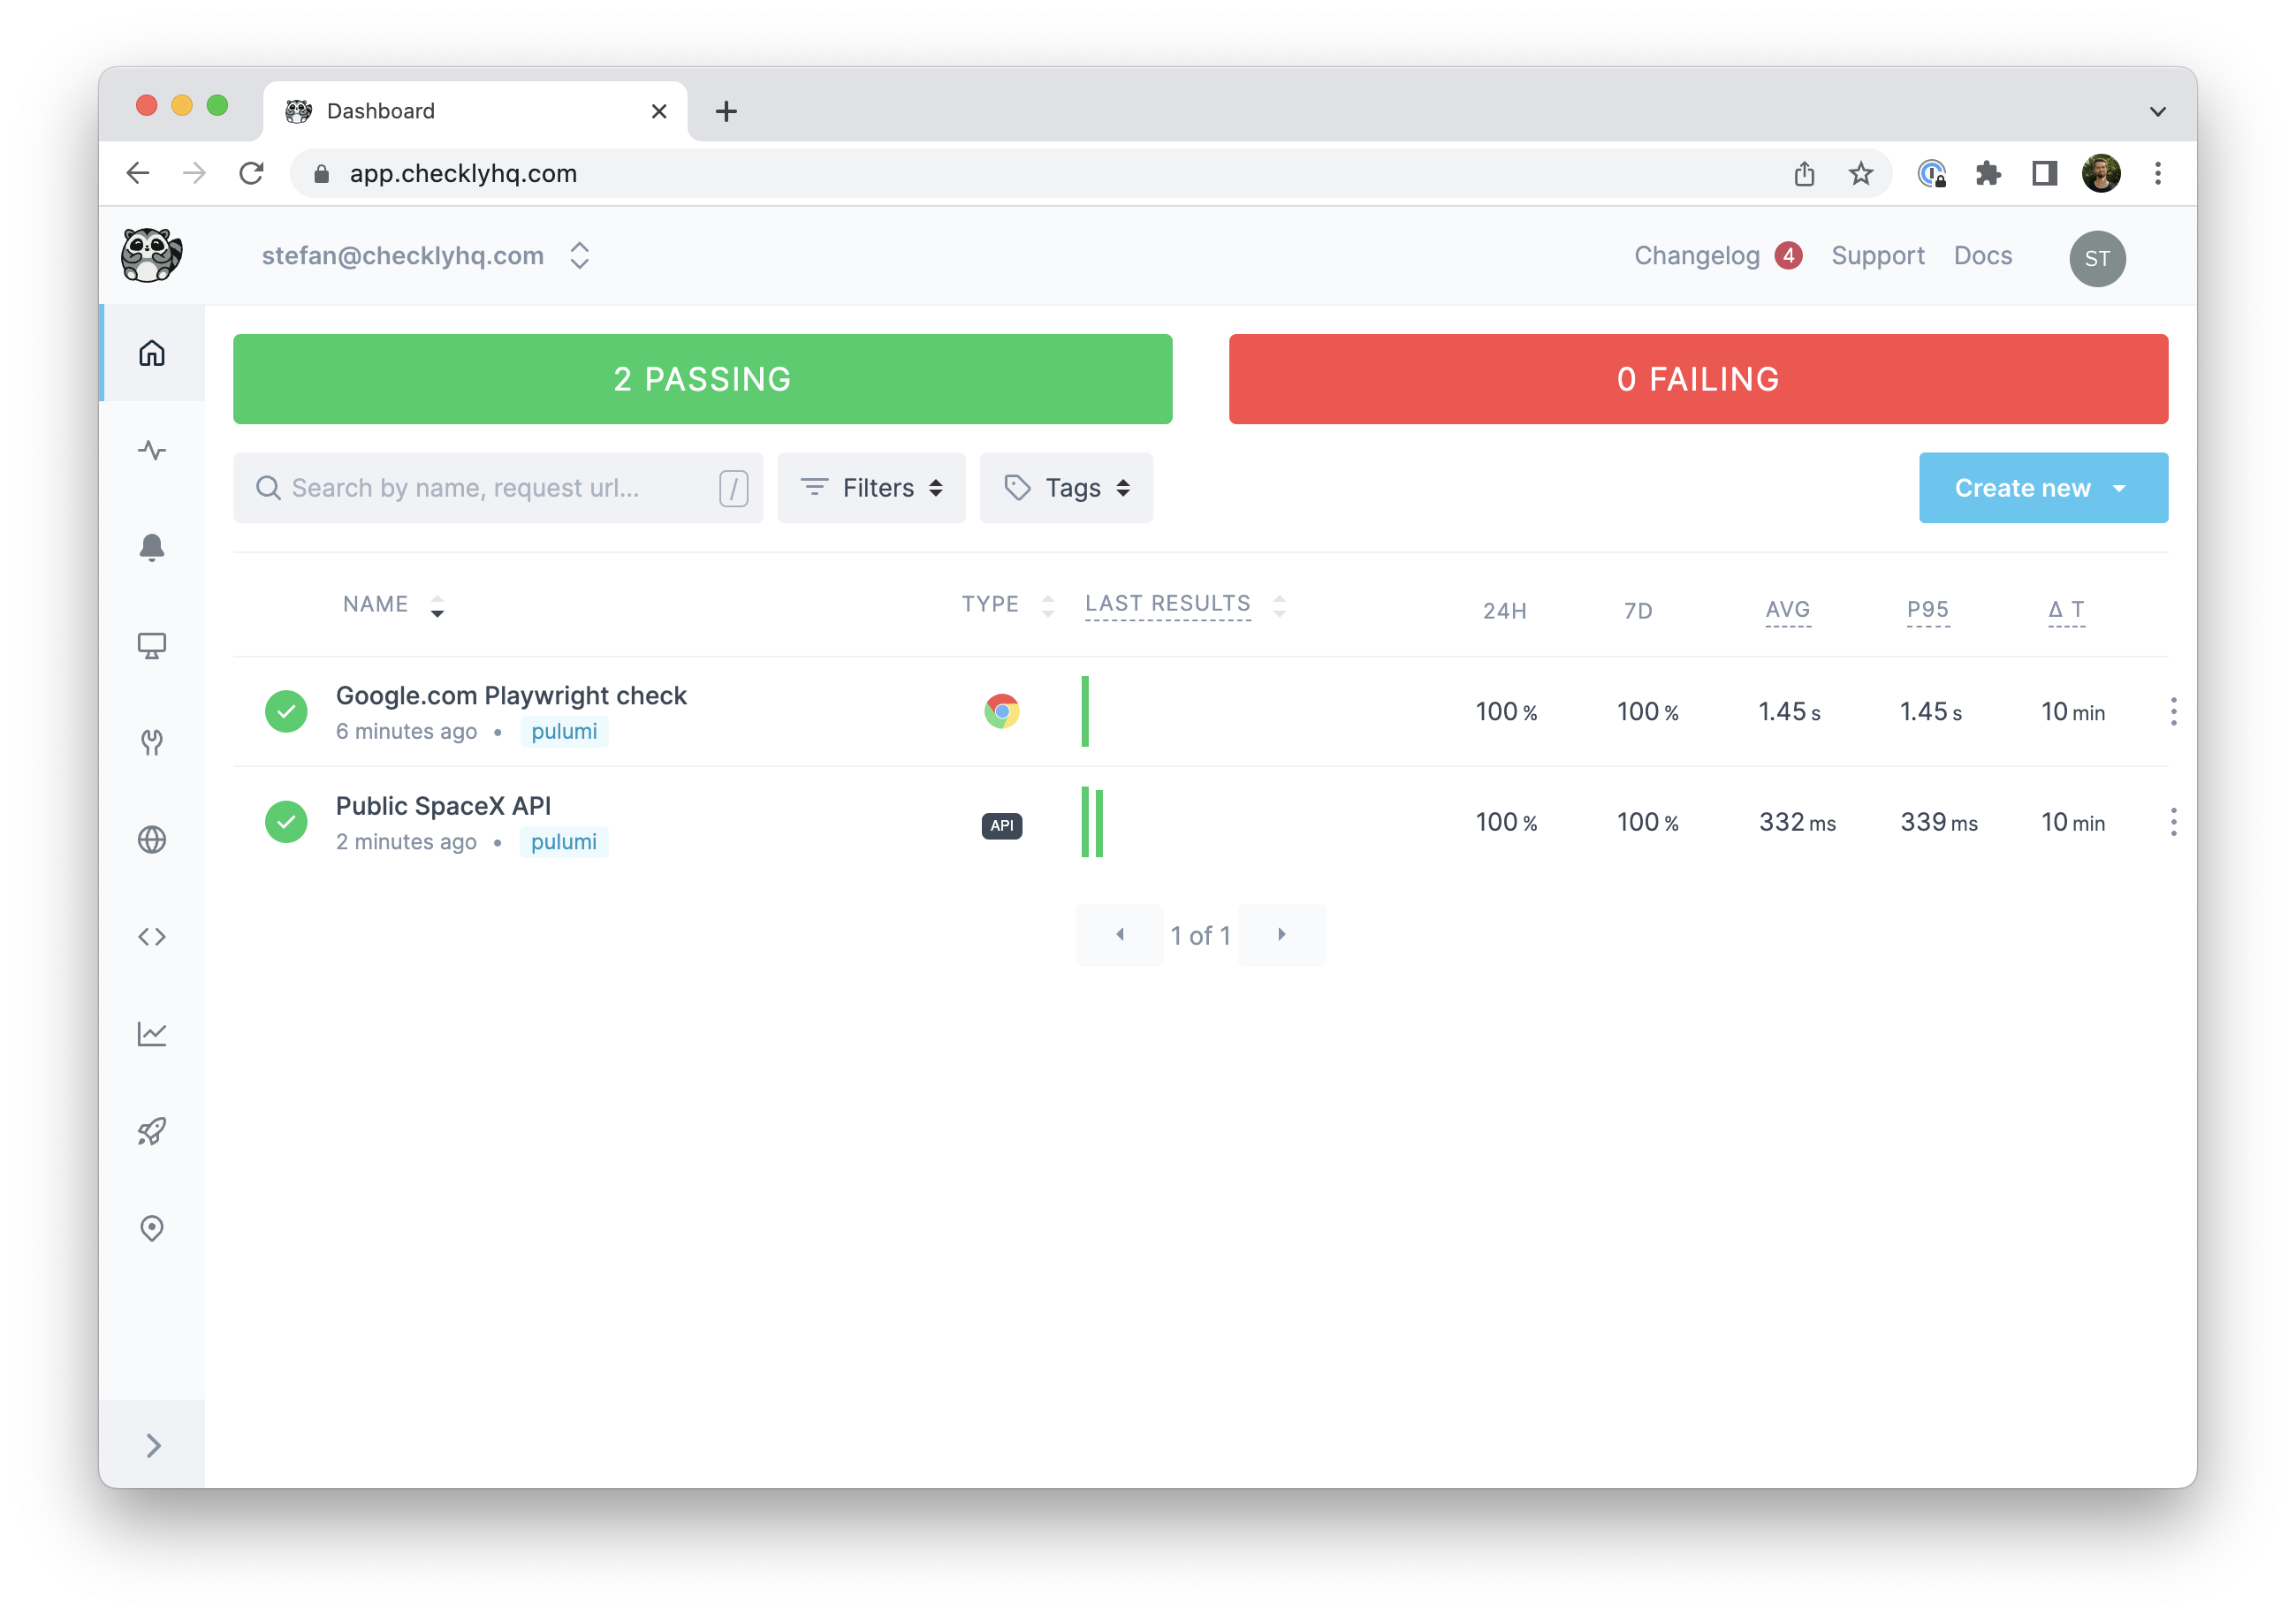
Task: Click the green check status for Public SpaceX API
Action: [287, 822]
